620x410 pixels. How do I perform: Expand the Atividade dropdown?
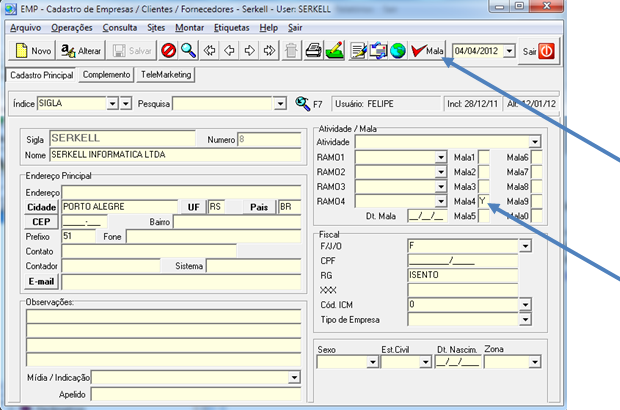point(535,142)
